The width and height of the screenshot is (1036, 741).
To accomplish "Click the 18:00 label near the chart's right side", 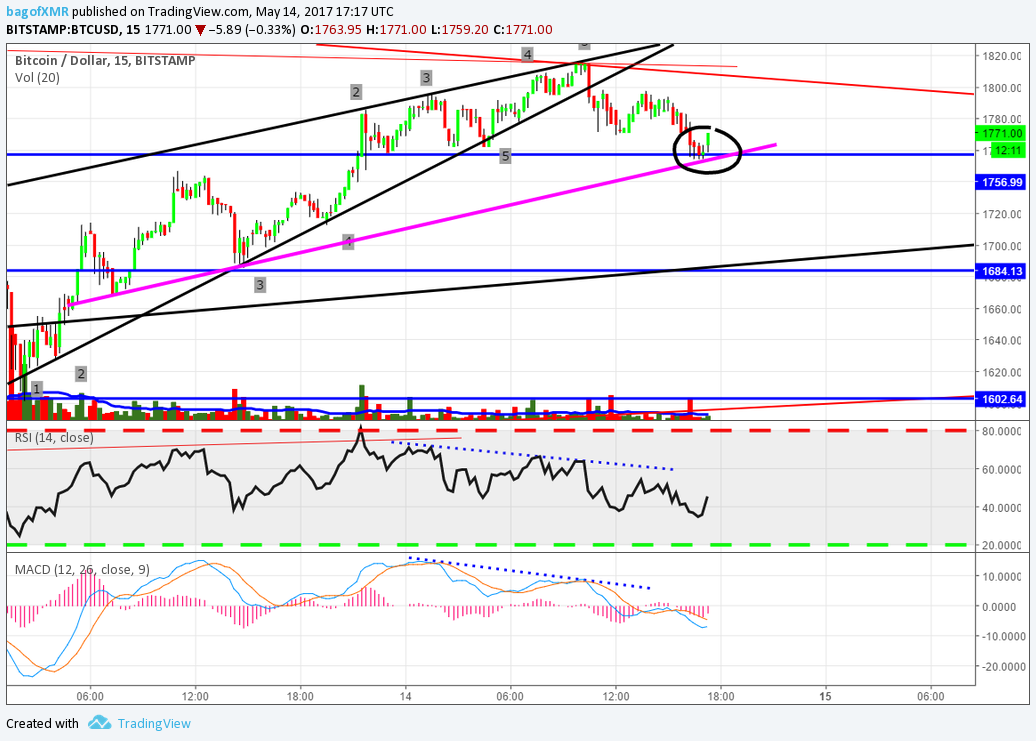I will pos(720,696).
